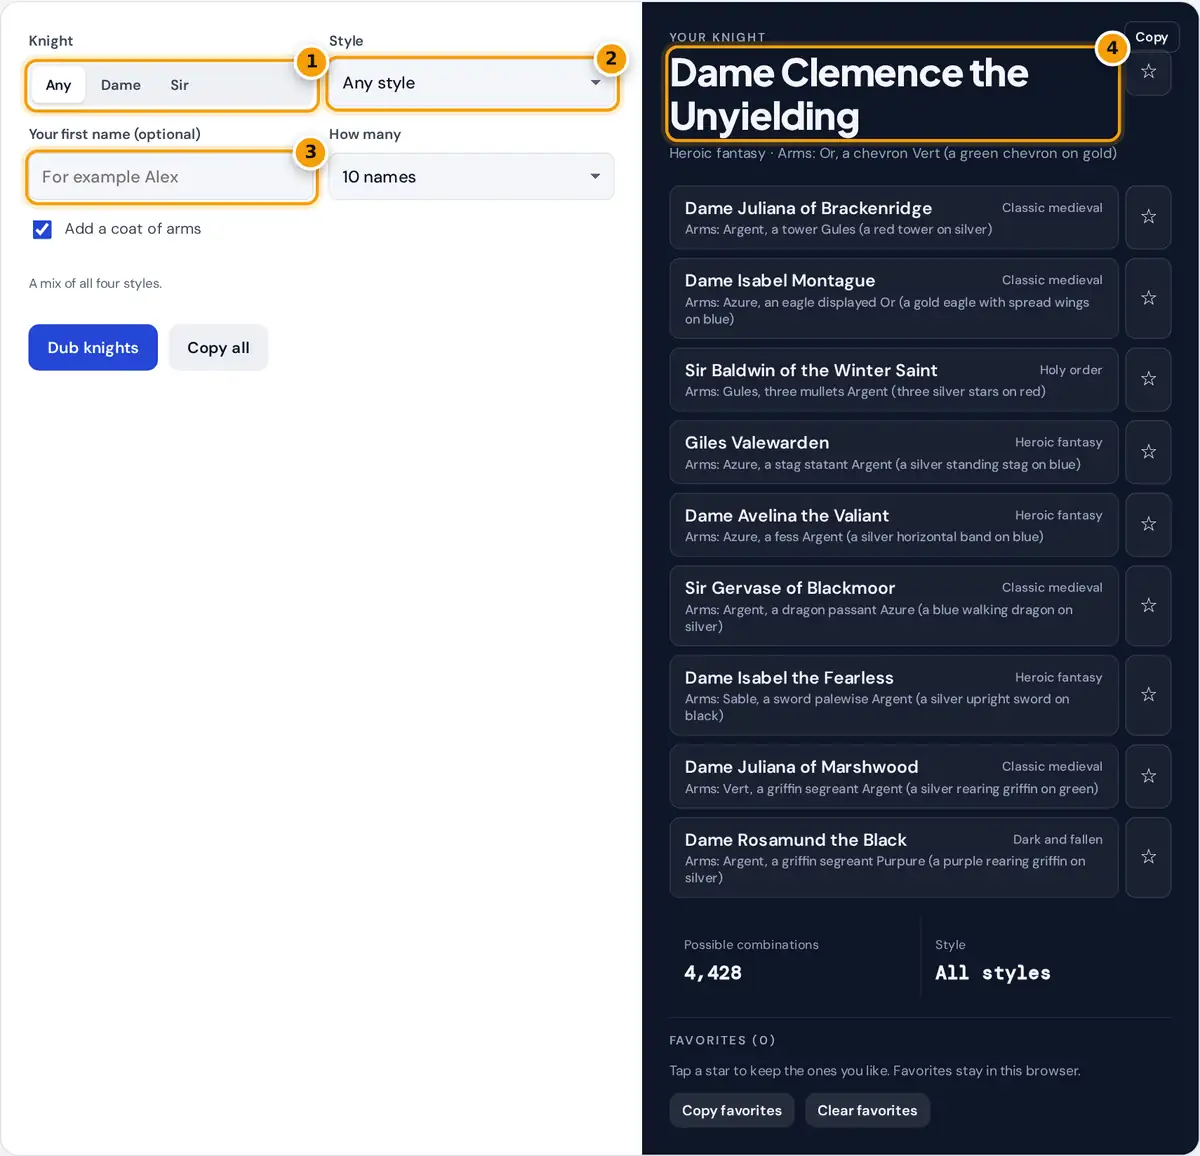Star Sir Baldwin of the Winter Saint

point(1148,379)
